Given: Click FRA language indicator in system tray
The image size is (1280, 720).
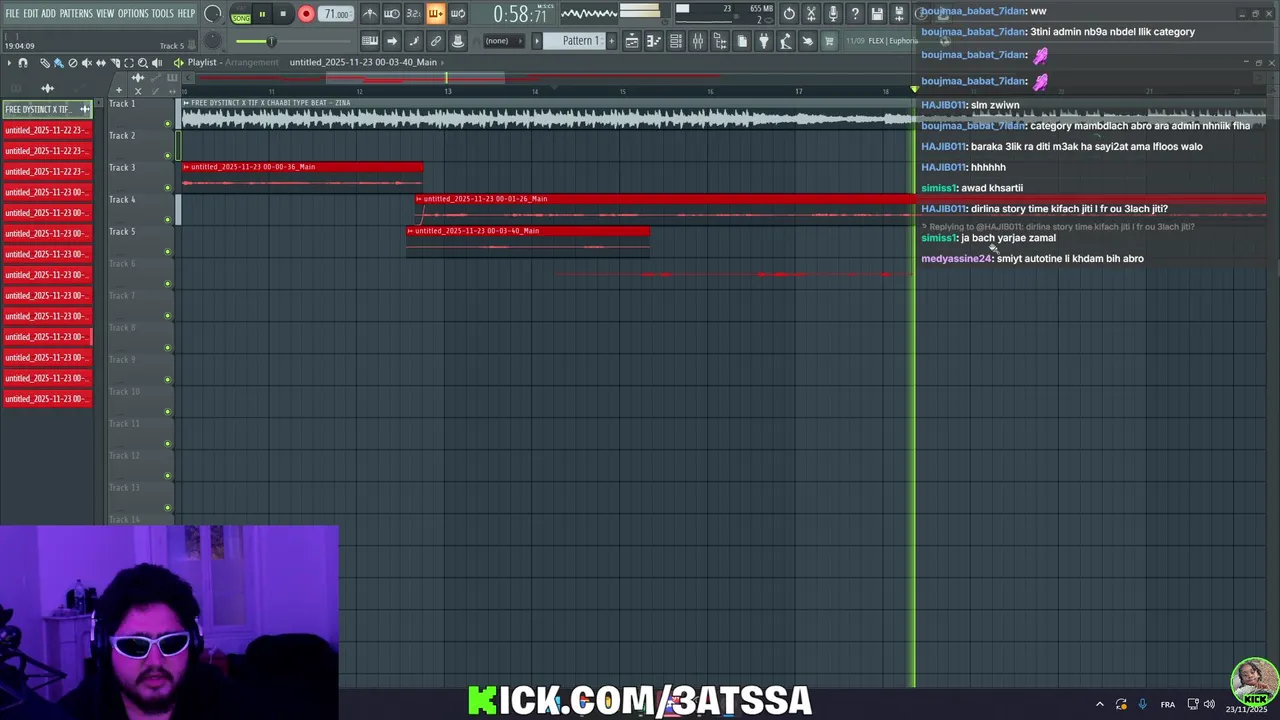Looking at the screenshot, I should pyautogui.click(x=1167, y=705).
